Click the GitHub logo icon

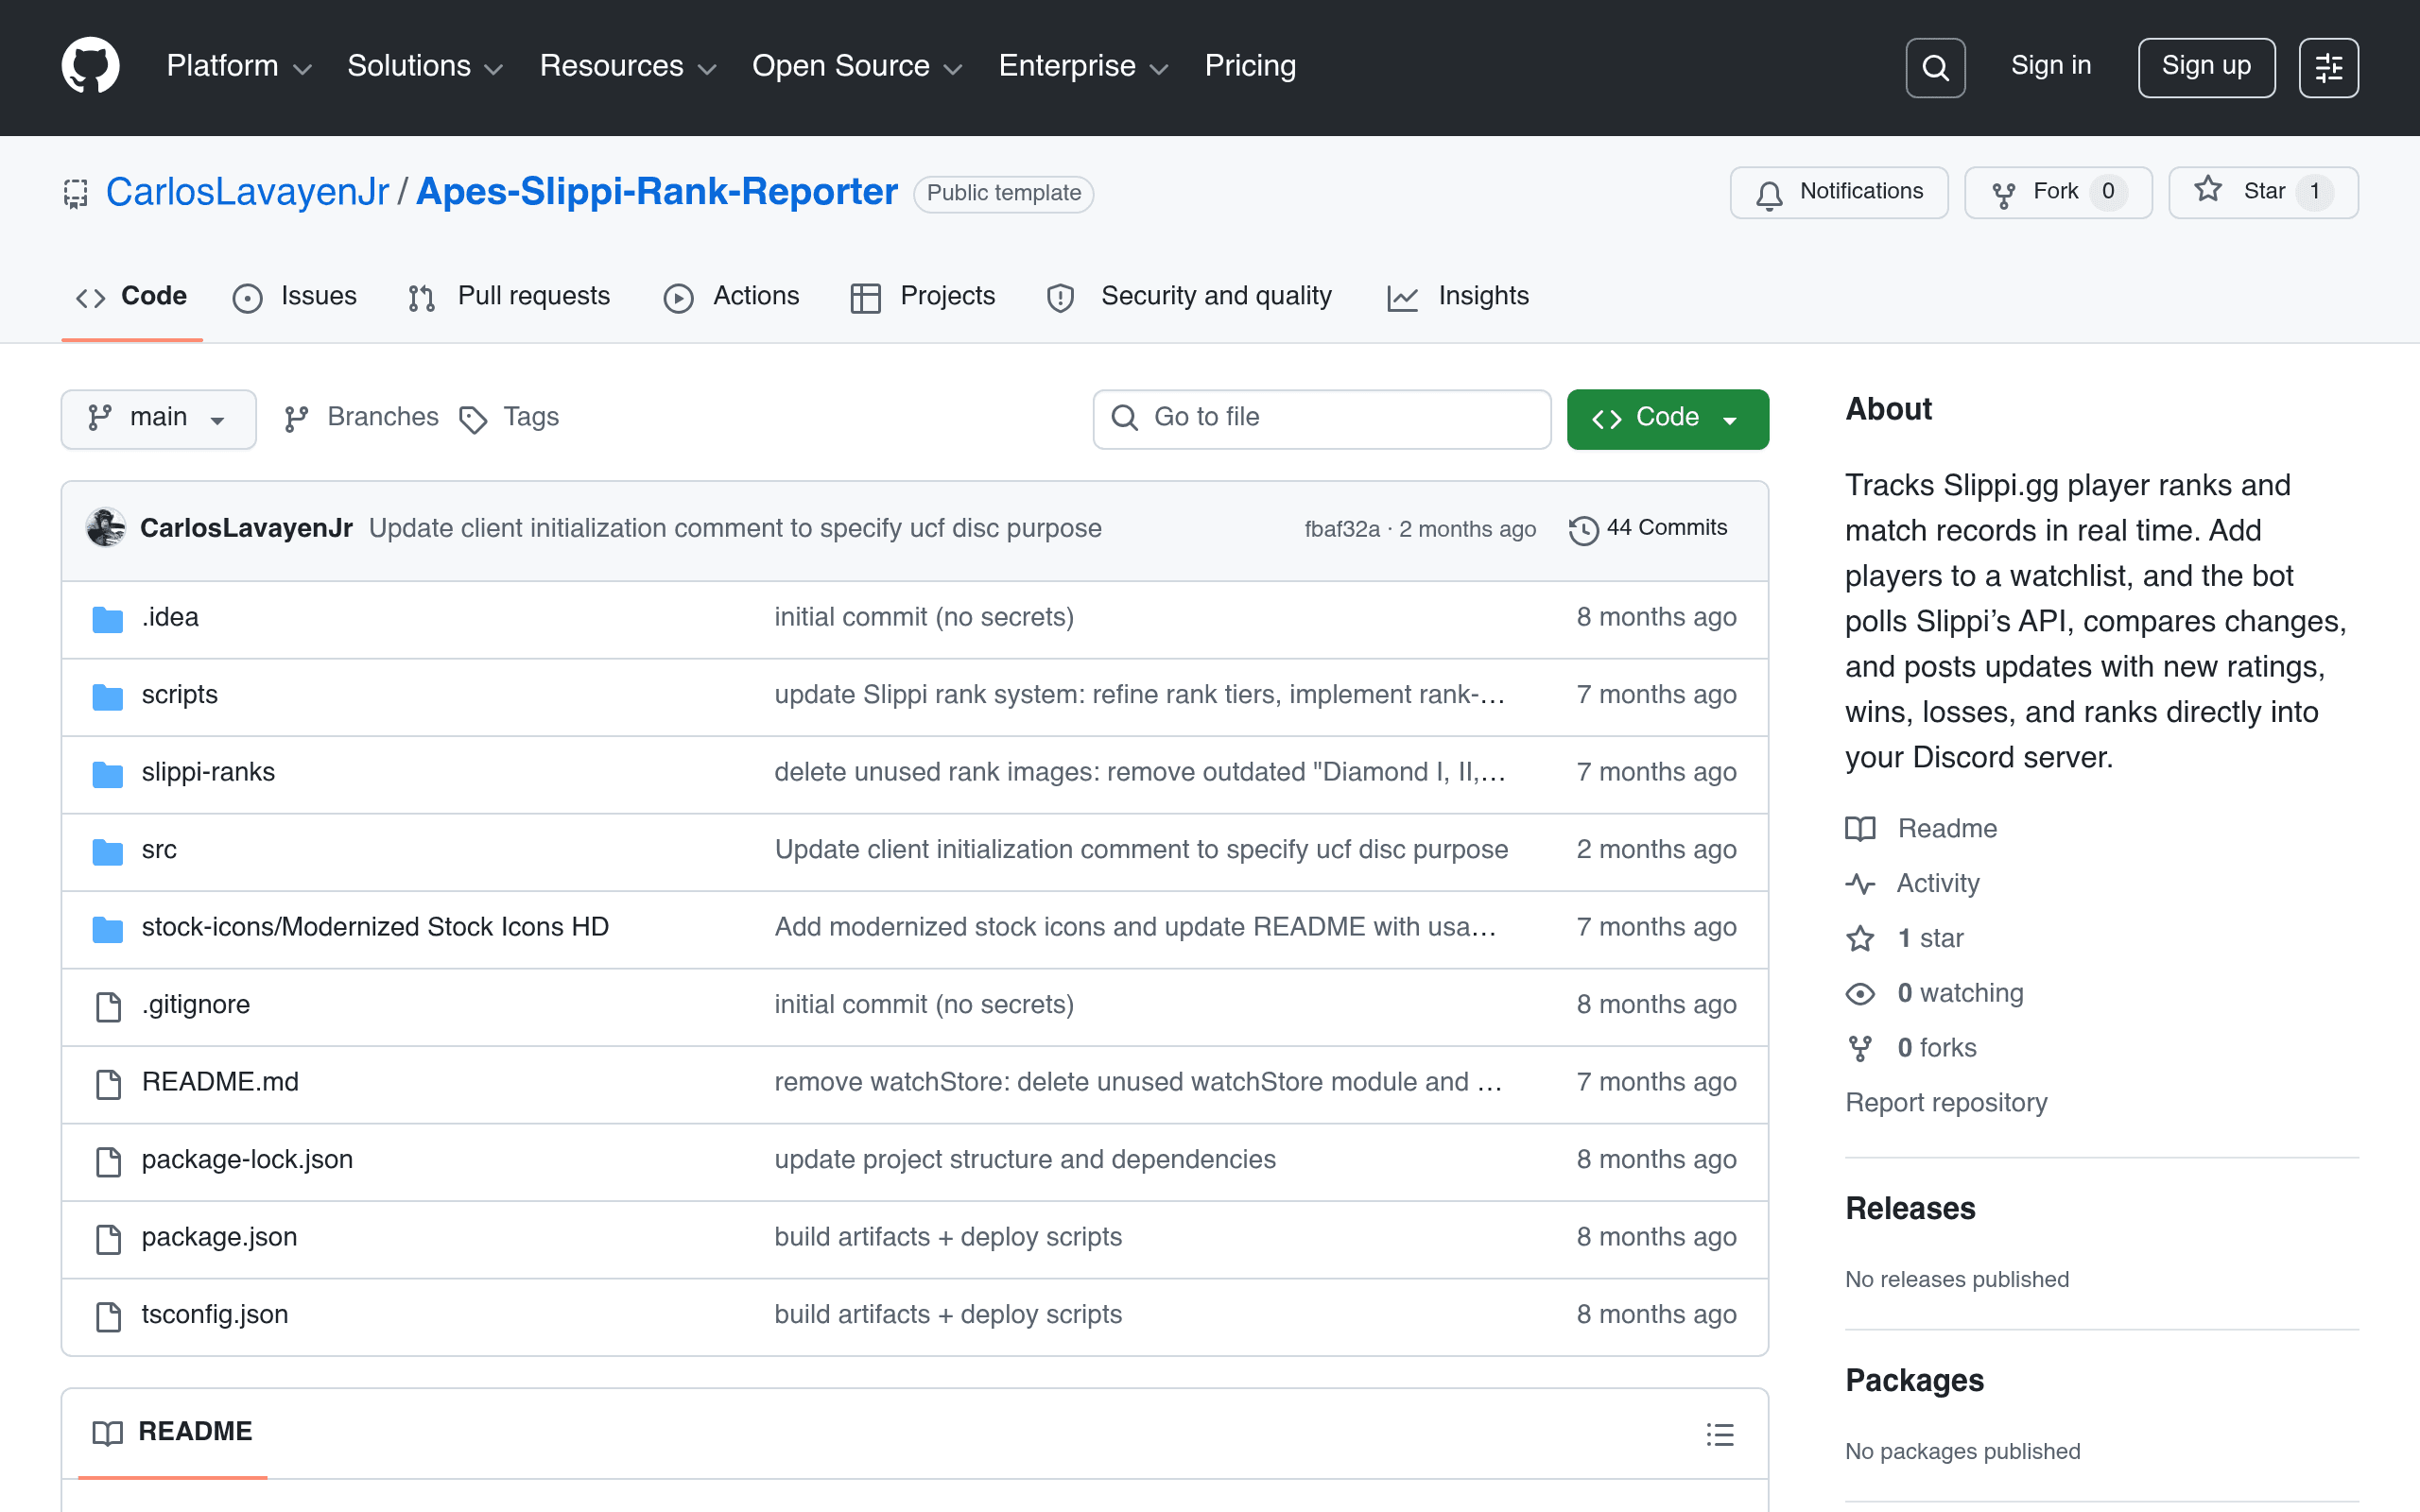tap(90, 66)
